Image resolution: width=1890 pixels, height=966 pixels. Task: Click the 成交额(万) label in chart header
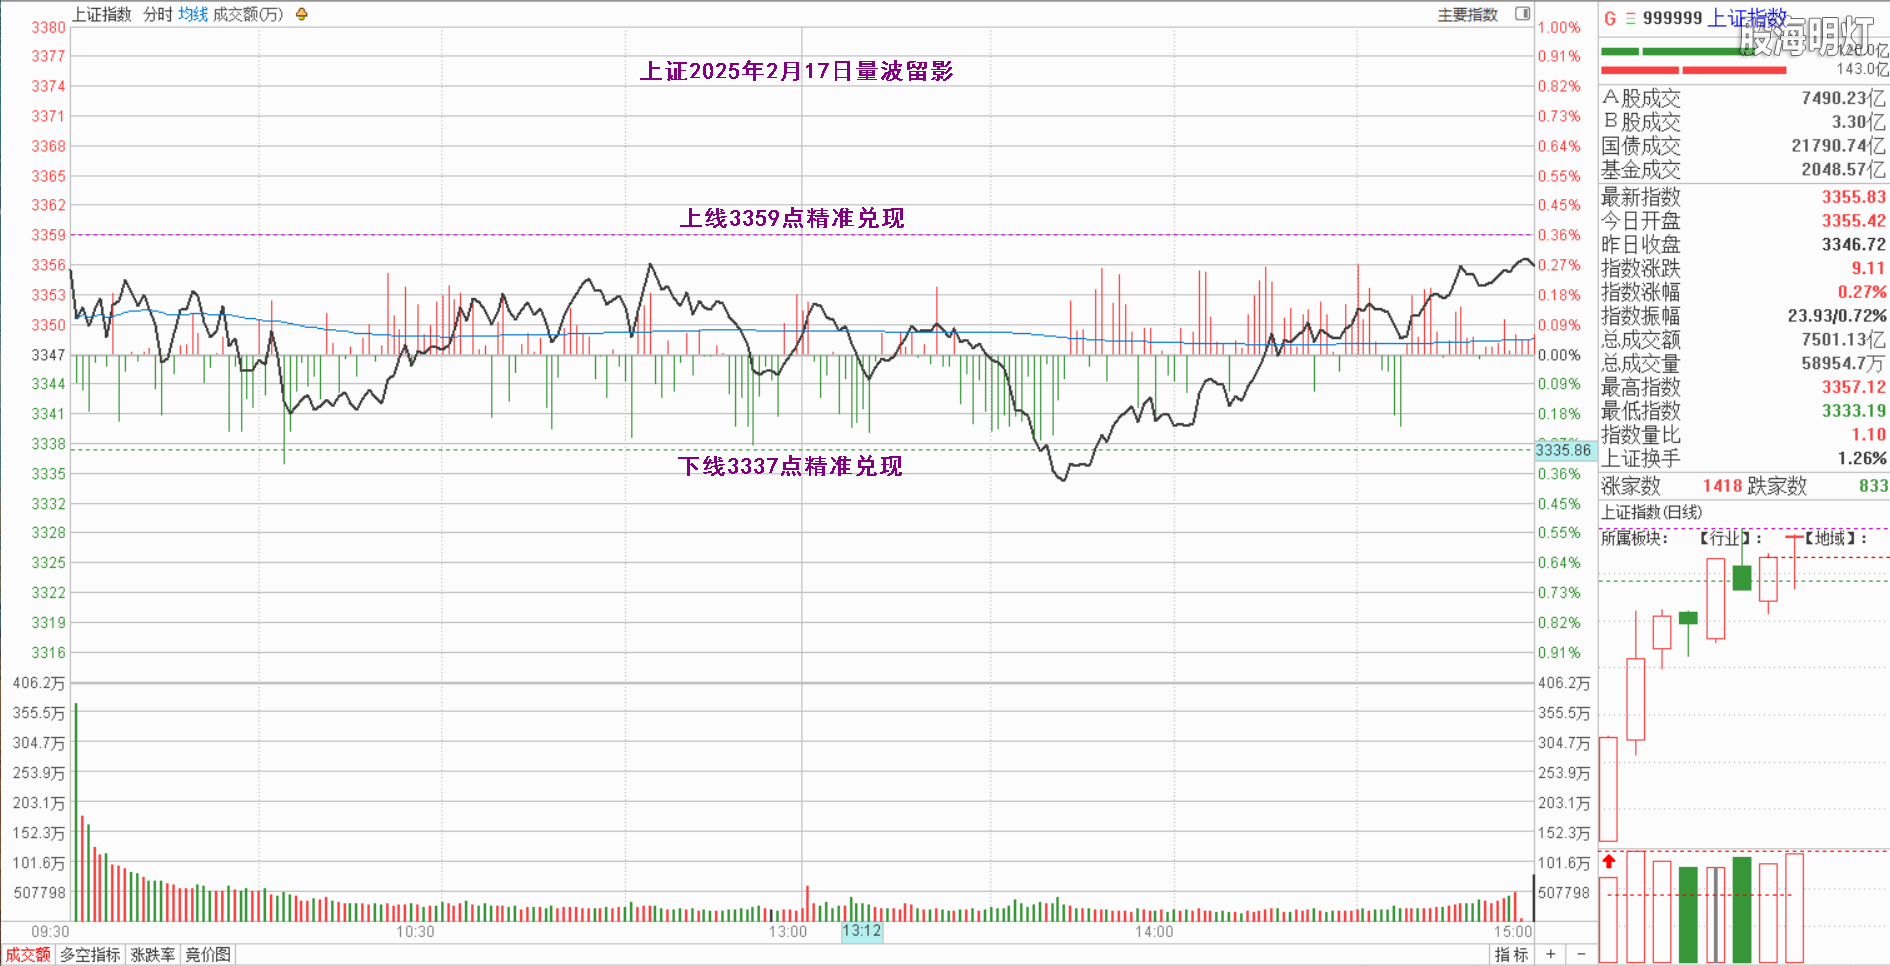click(248, 14)
